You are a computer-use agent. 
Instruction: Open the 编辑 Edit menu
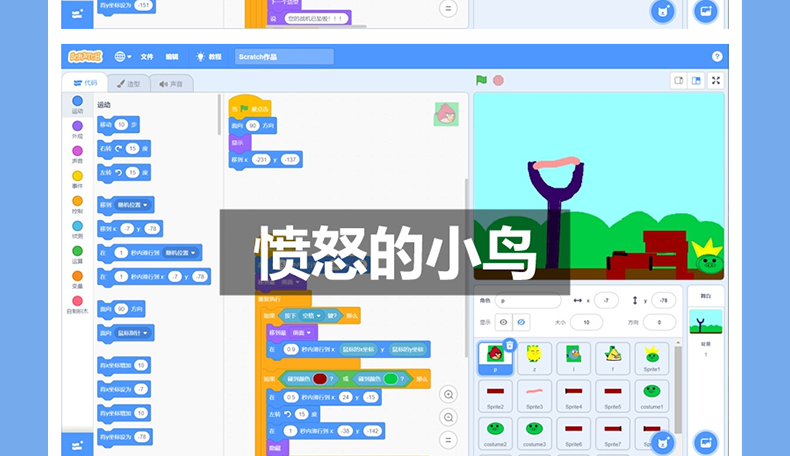click(172, 56)
